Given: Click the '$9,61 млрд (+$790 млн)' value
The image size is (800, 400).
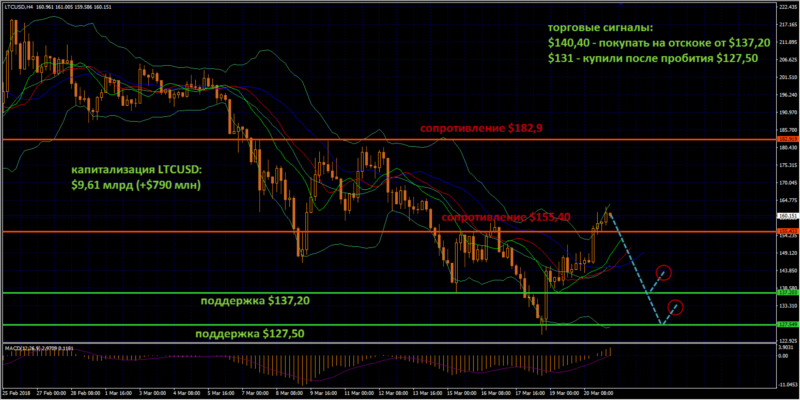Looking at the screenshot, I should coord(136,186).
